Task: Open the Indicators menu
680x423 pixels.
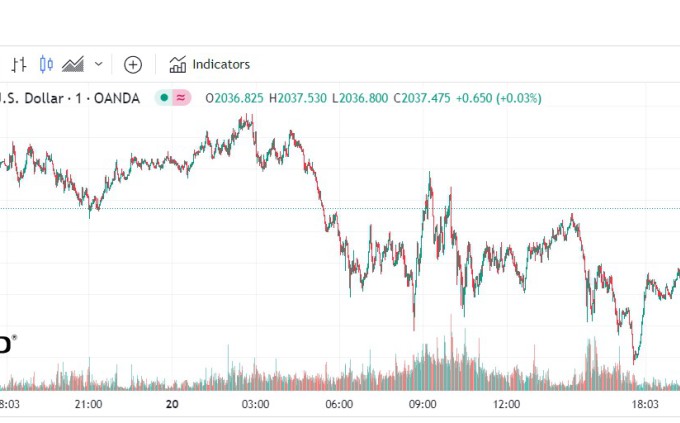Action: point(209,64)
